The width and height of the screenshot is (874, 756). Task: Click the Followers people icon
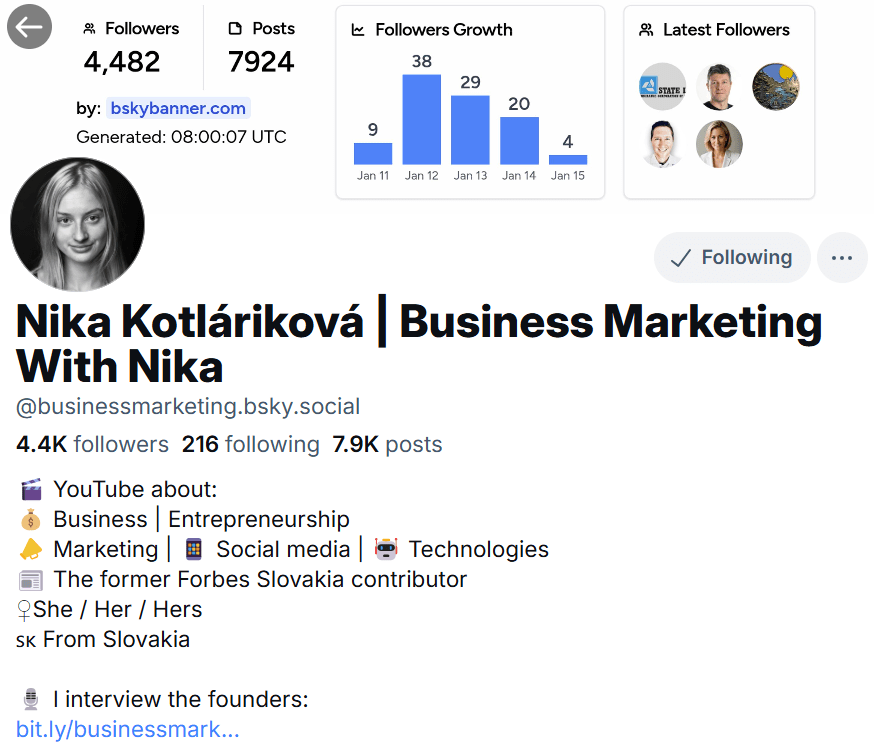click(89, 28)
